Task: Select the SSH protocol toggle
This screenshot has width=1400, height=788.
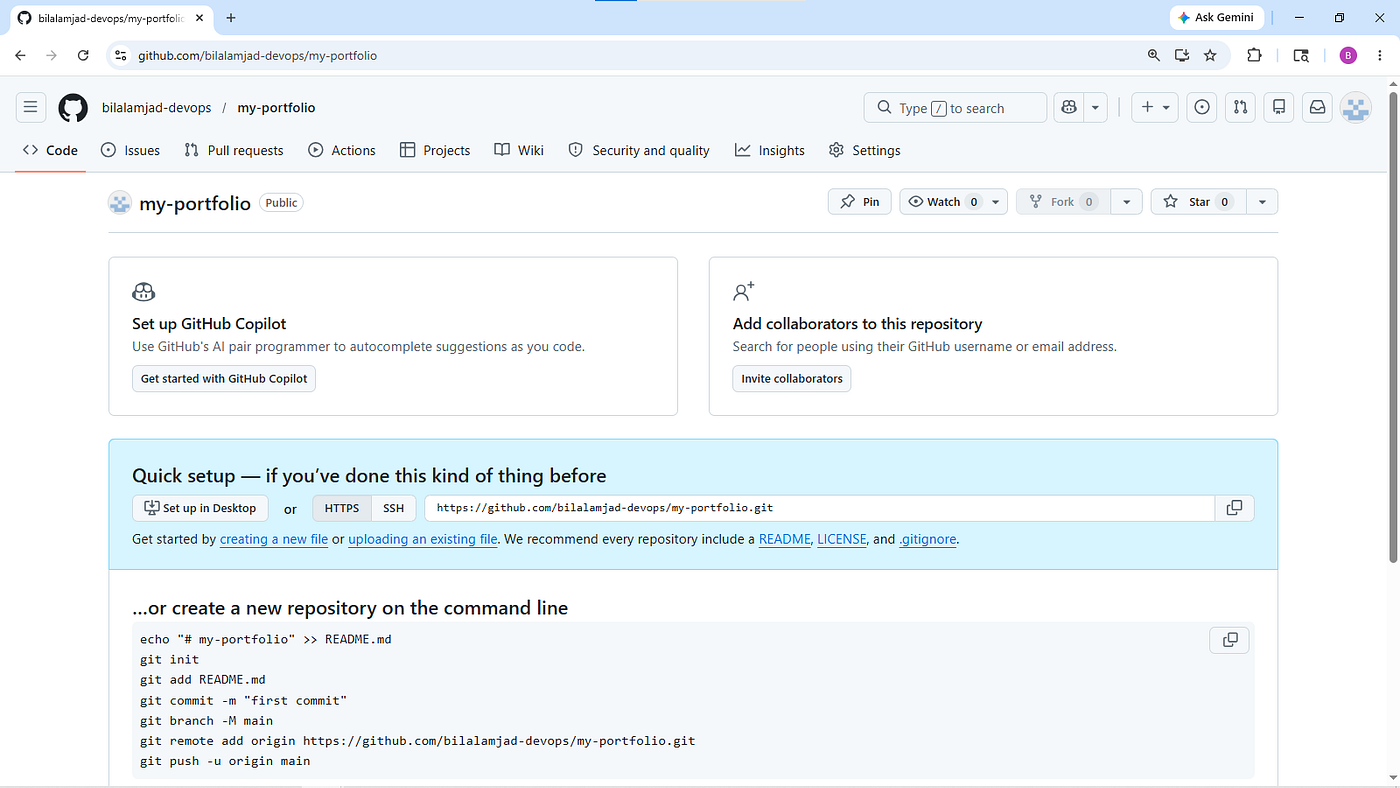Action: [394, 508]
